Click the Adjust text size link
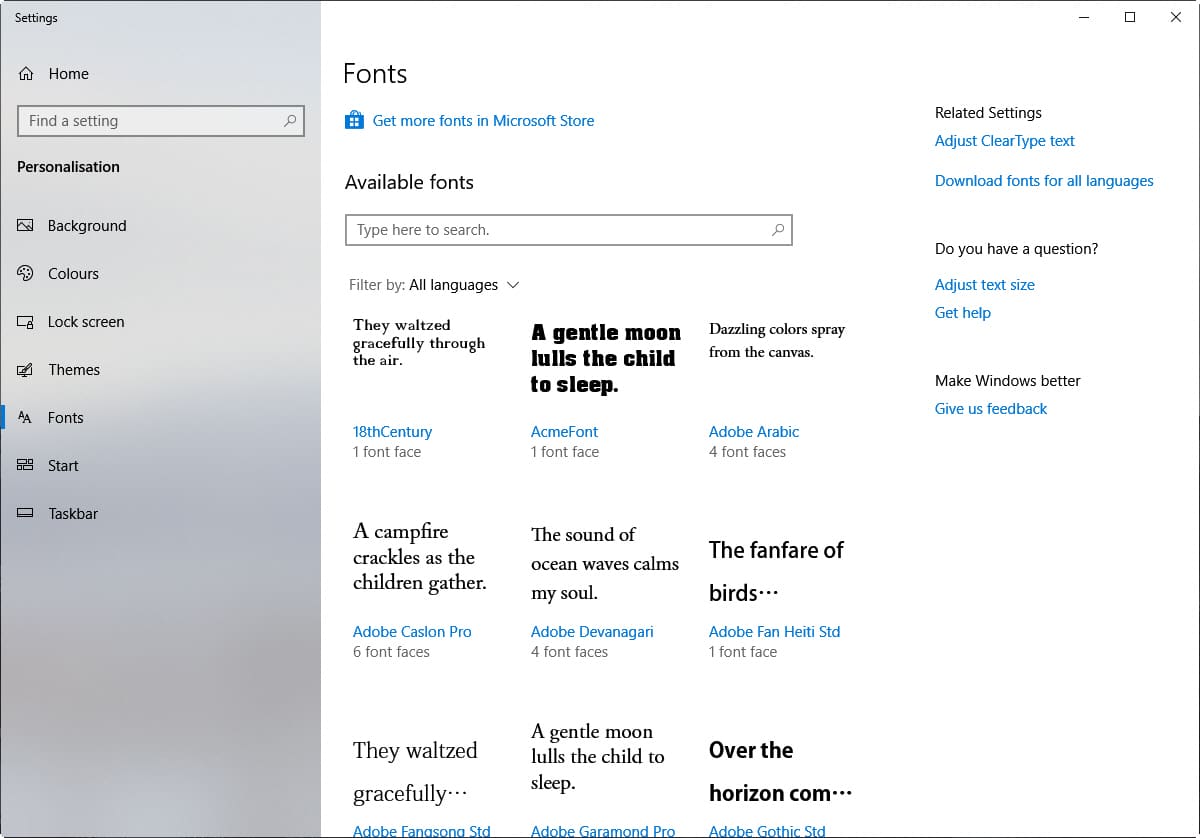Screen dimensions: 1200x838 point(984,285)
